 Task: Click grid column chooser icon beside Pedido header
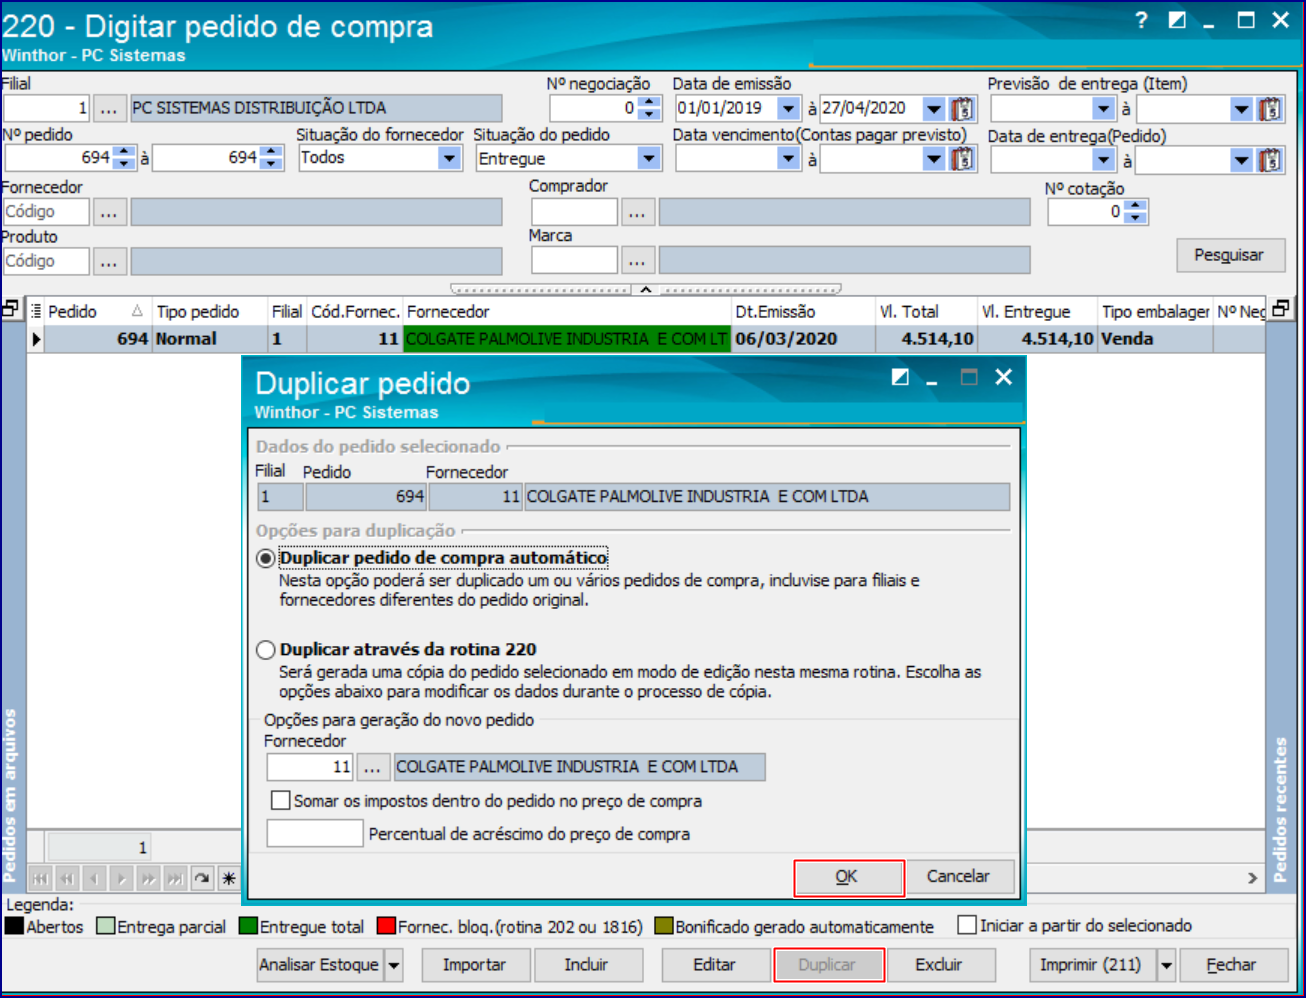click(36, 311)
